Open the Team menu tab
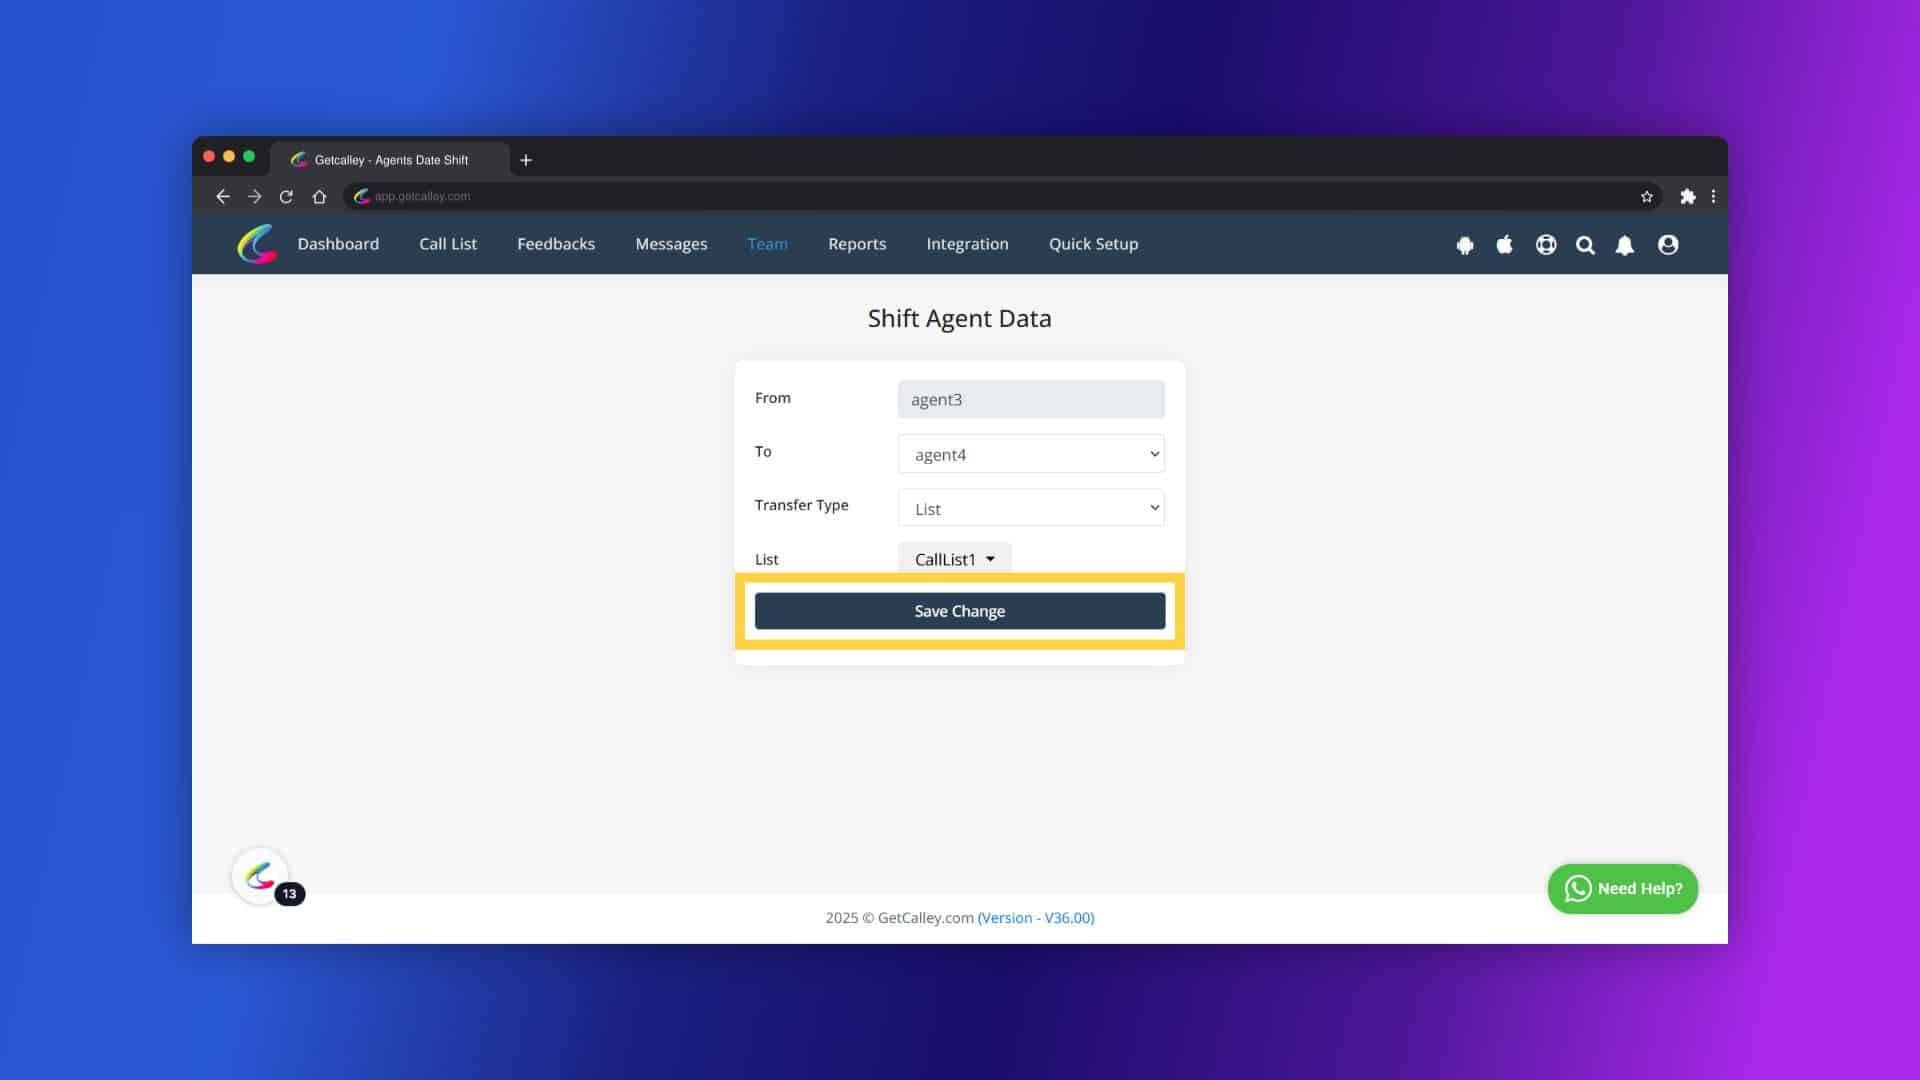The height and width of the screenshot is (1080, 1920). [x=766, y=243]
